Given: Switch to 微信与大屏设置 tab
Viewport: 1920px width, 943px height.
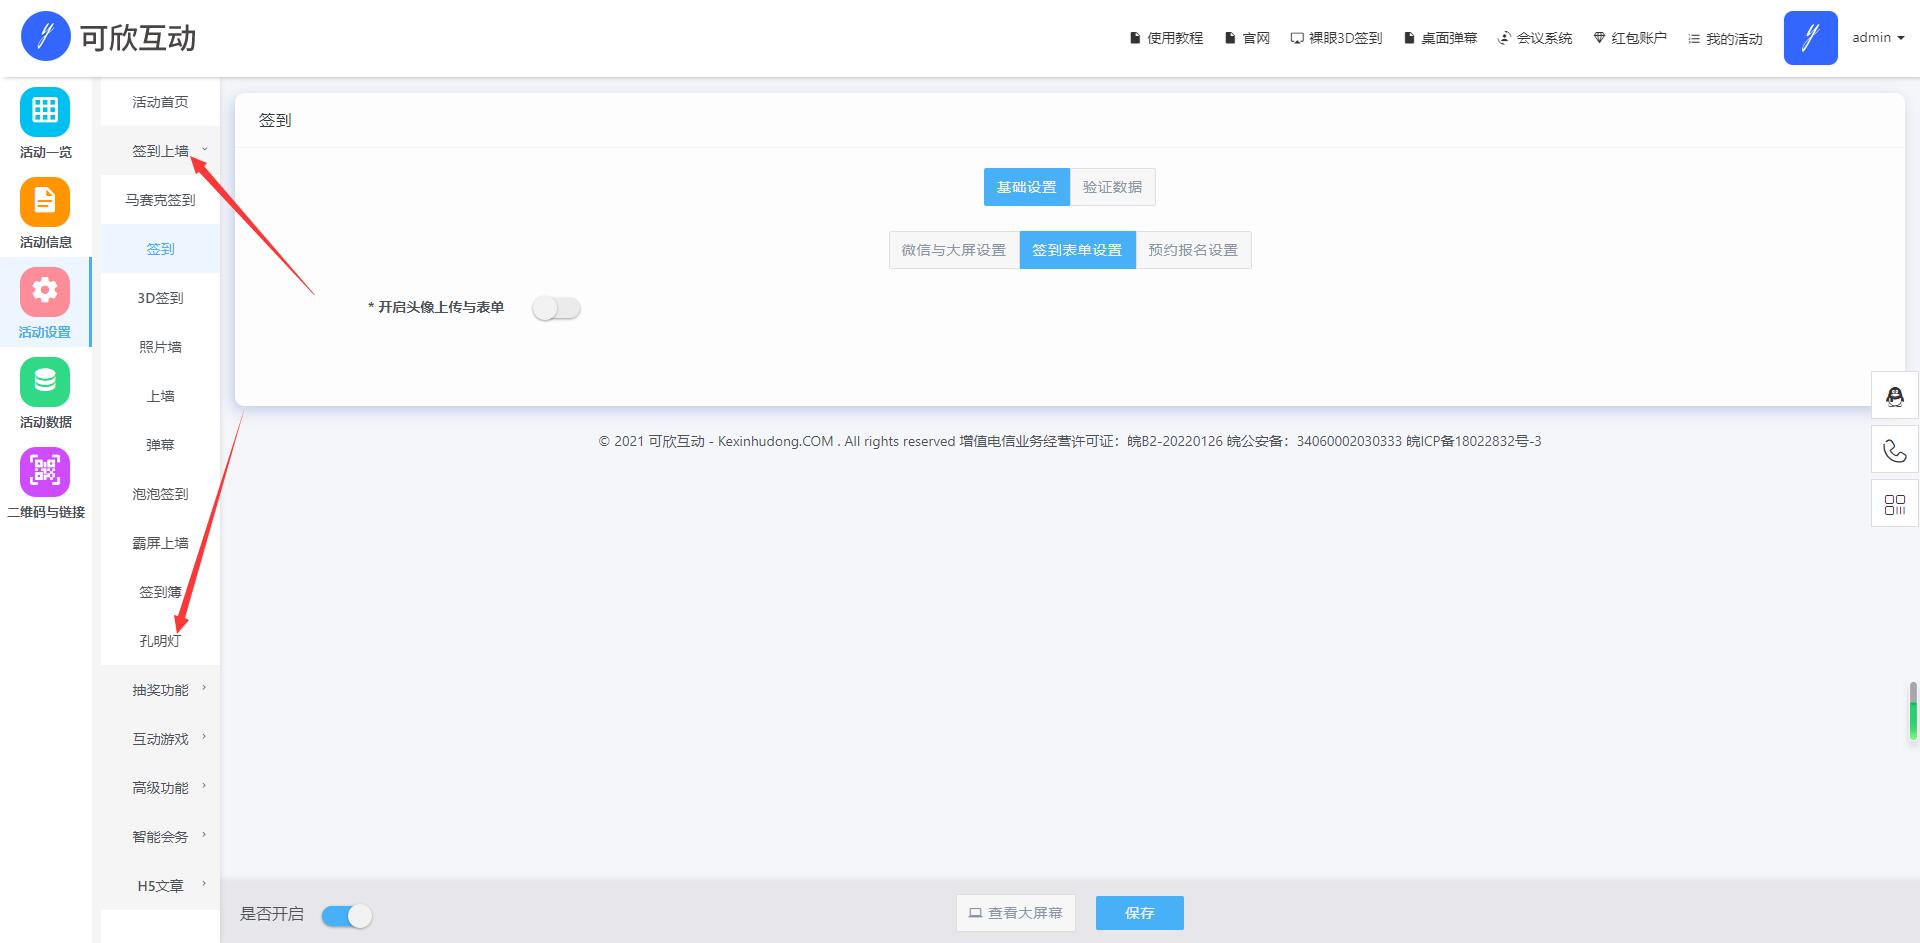Looking at the screenshot, I should coord(954,250).
